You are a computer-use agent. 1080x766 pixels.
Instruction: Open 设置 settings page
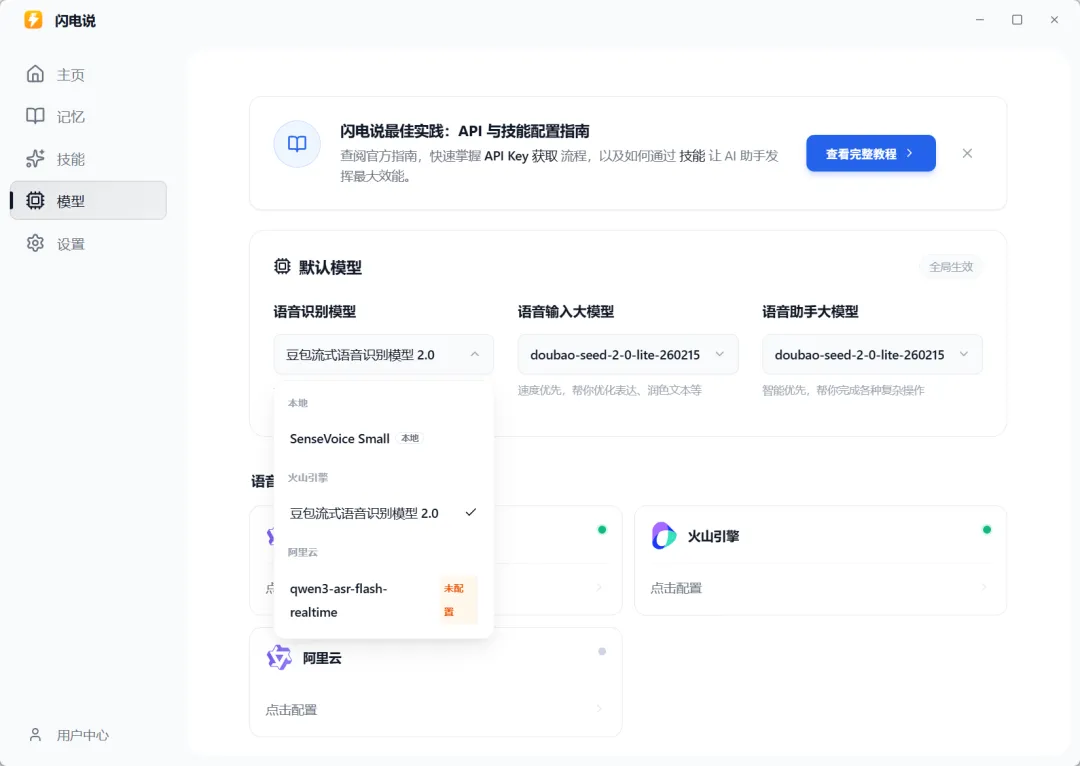(x=88, y=244)
